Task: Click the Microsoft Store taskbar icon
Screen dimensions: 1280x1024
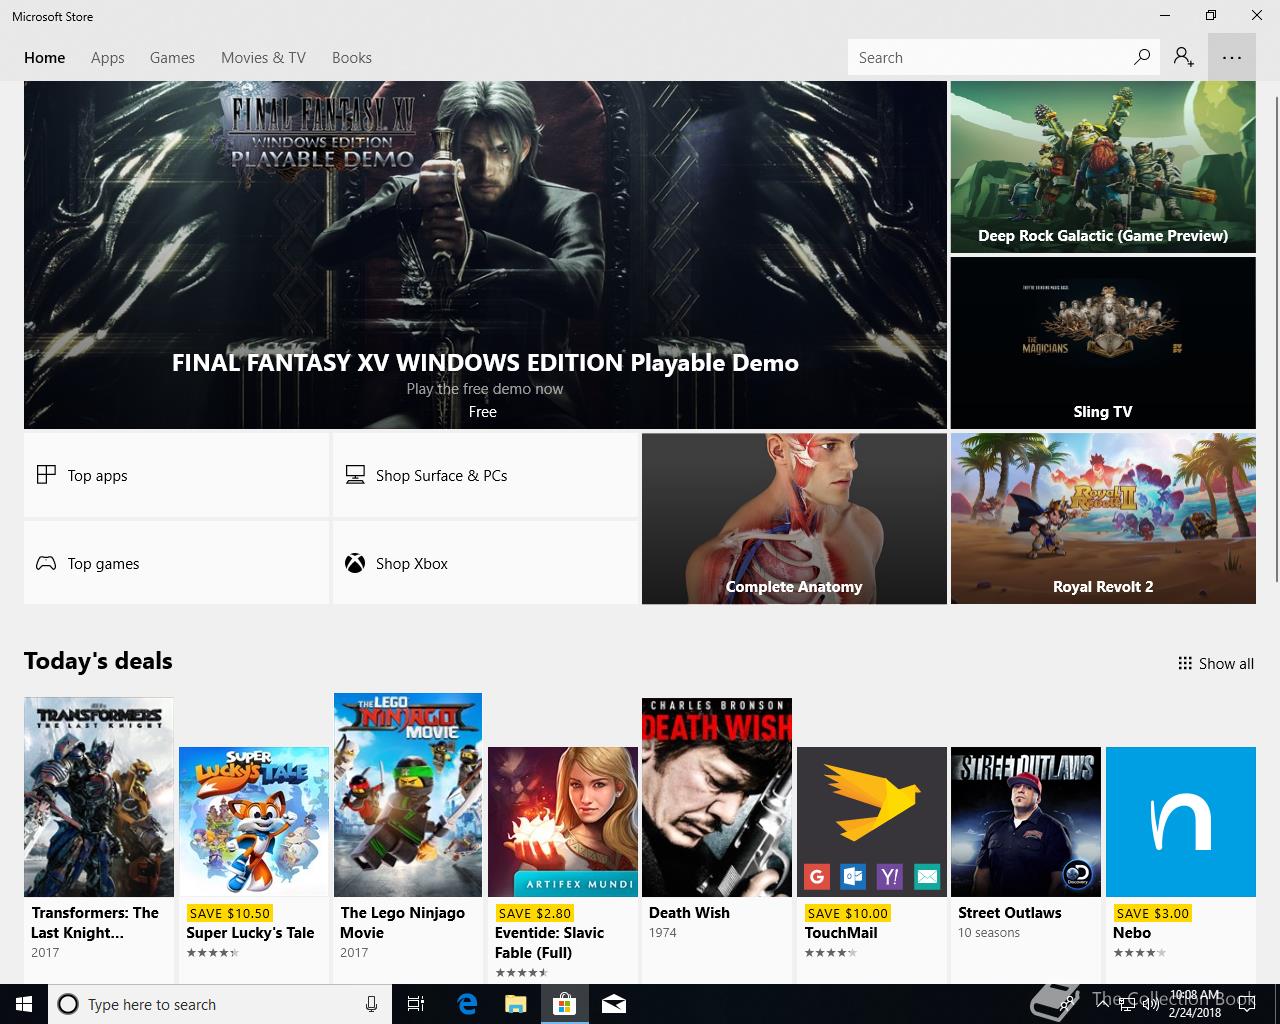Action: point(564,1004)
